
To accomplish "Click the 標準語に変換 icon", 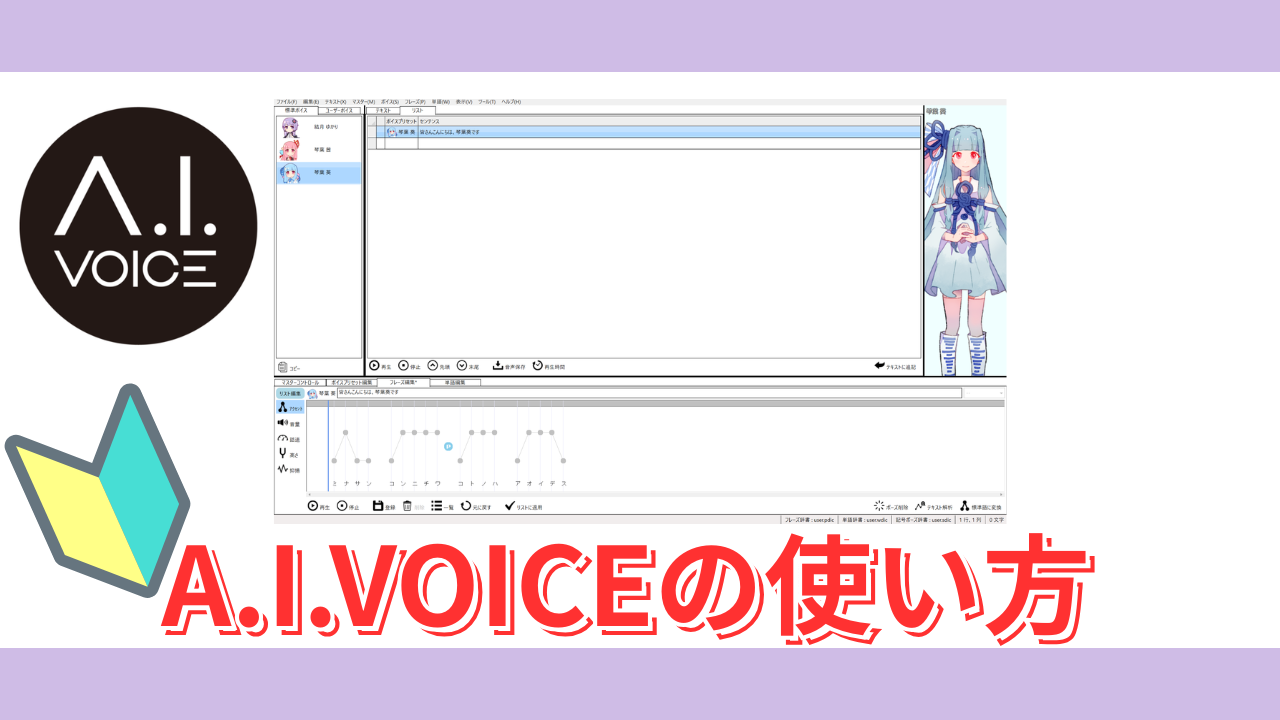I will click(965, 506).
